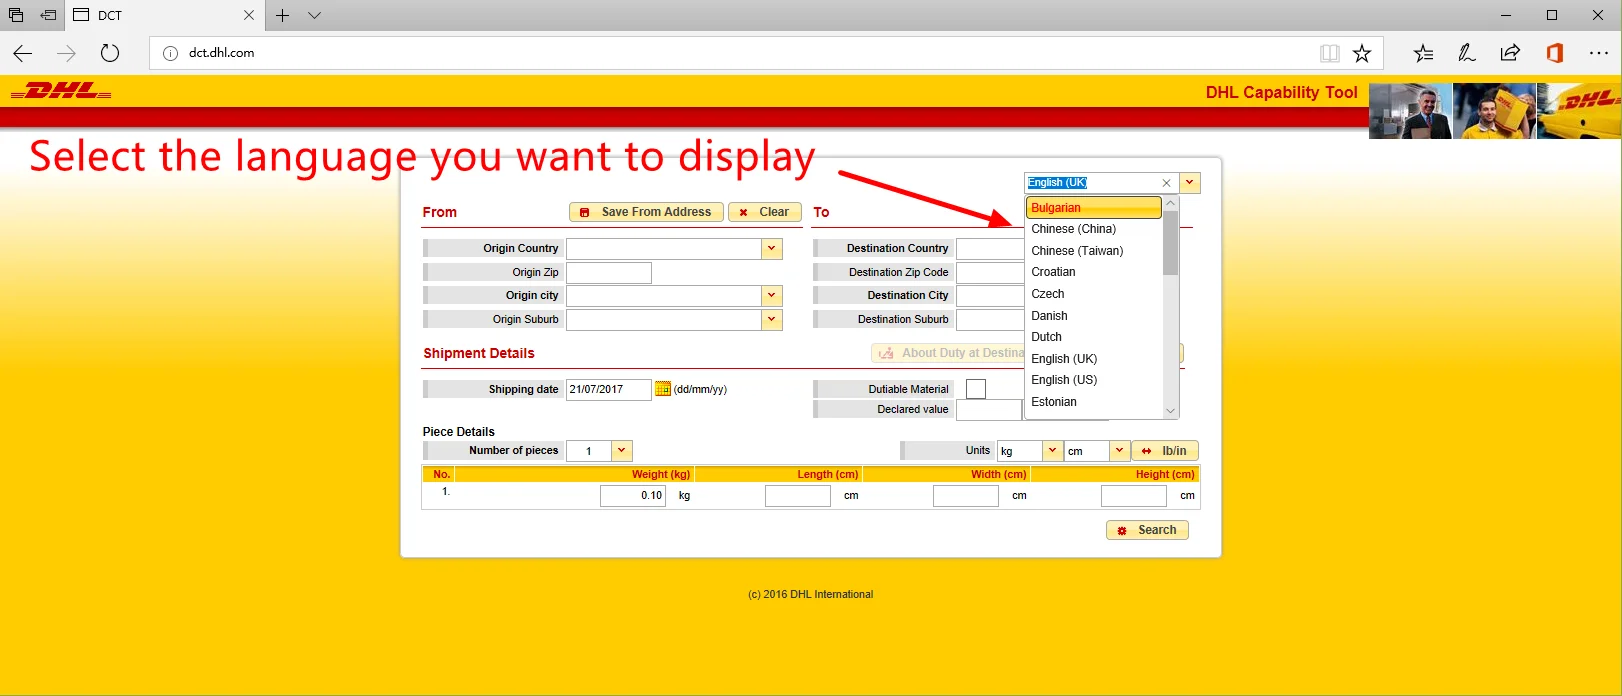Viewport: 1622px width, 696px height.
Task: Open the Origin city dropdown
Action: (x=772, y=295)
